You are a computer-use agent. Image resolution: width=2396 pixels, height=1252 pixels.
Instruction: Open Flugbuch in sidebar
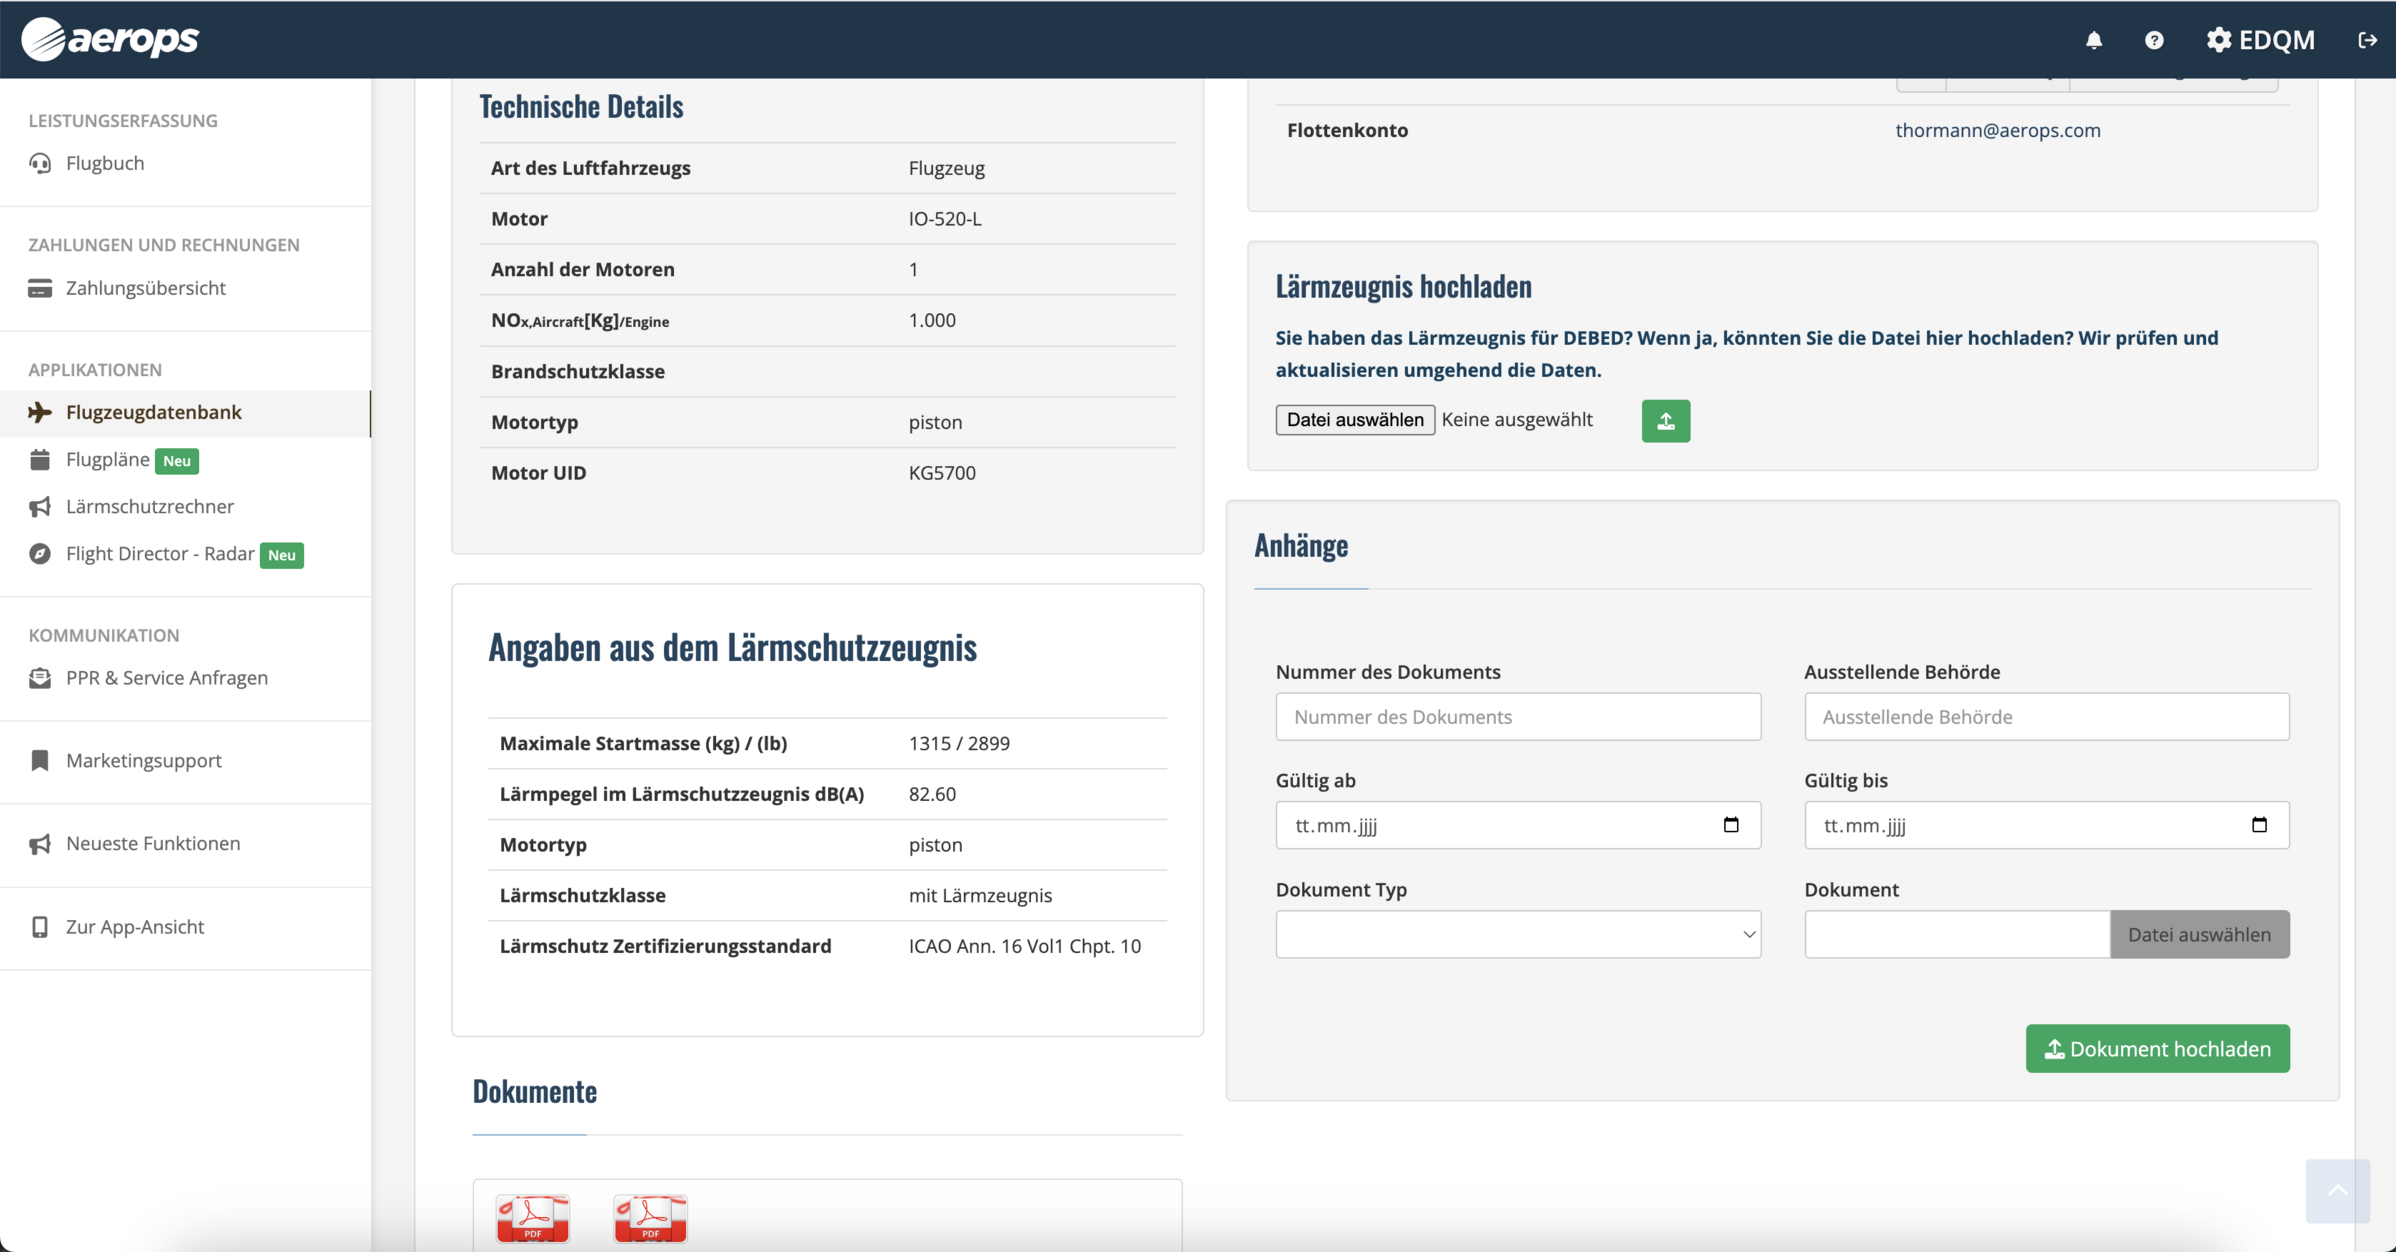click(x=105, y=163)
